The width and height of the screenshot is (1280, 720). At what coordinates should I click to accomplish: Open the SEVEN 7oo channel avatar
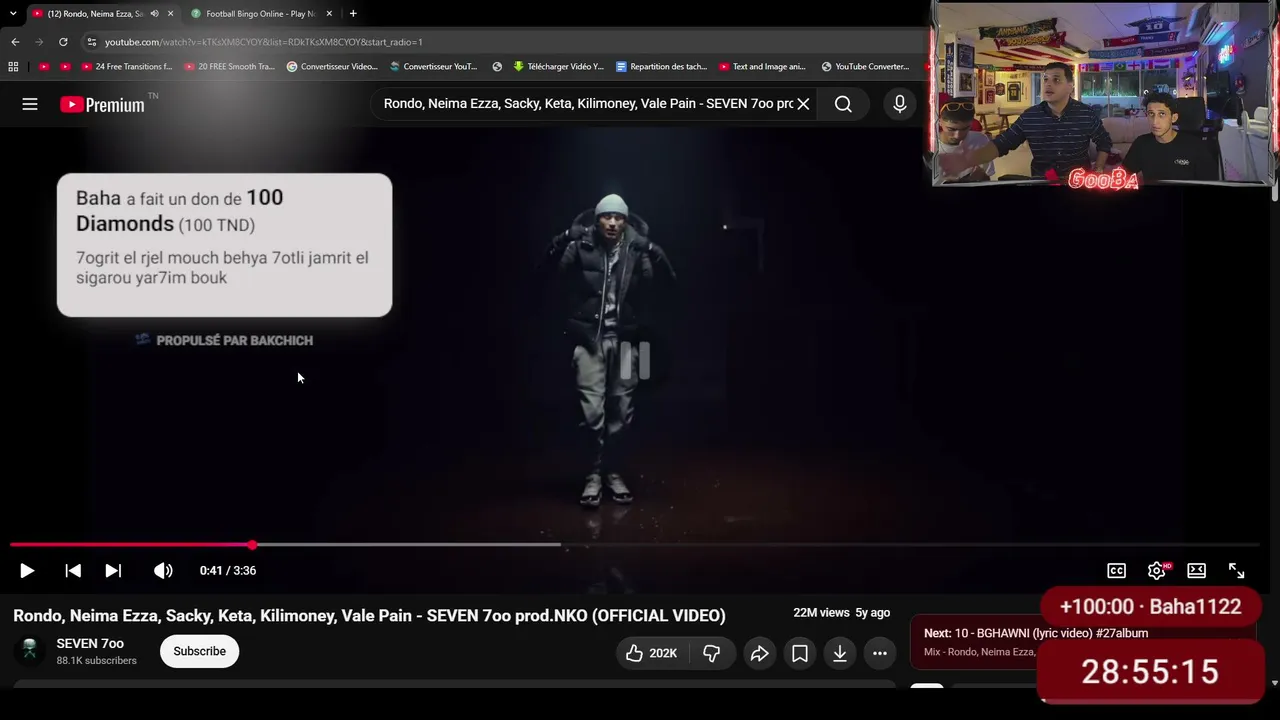point(30,651)
